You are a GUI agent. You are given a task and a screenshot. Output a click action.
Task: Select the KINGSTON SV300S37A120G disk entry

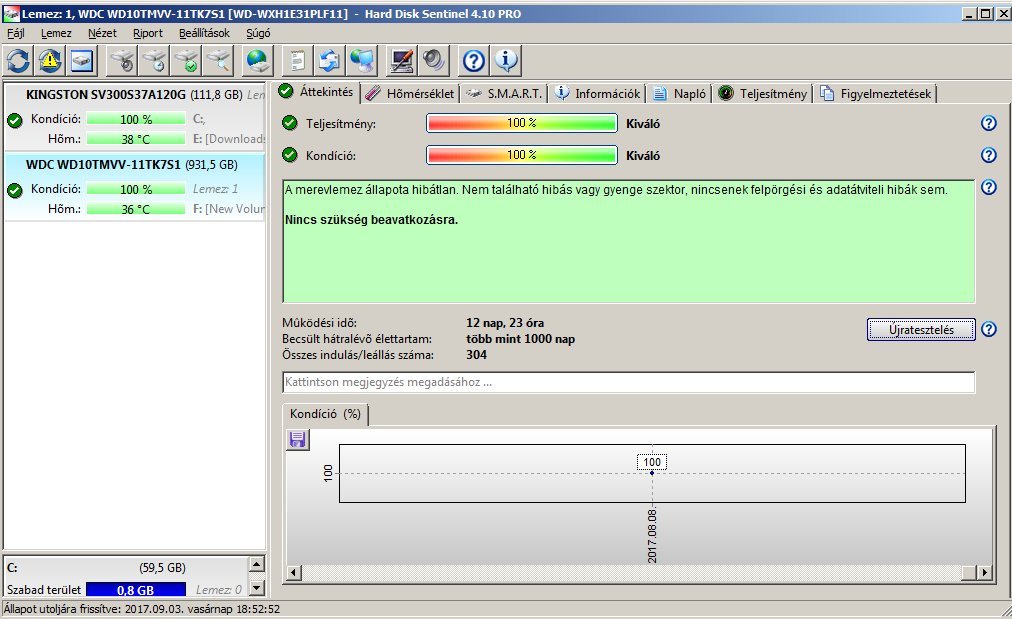tap(135, 116)
